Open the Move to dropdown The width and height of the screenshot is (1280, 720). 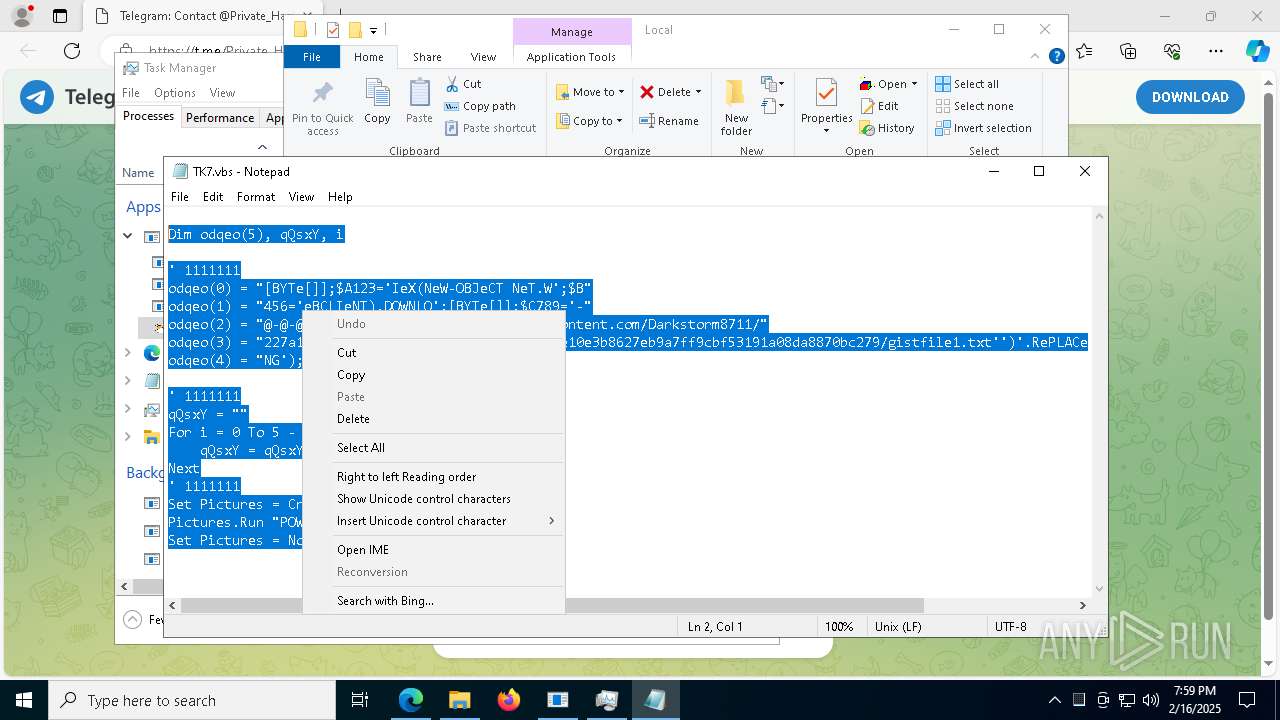point(590,92)
